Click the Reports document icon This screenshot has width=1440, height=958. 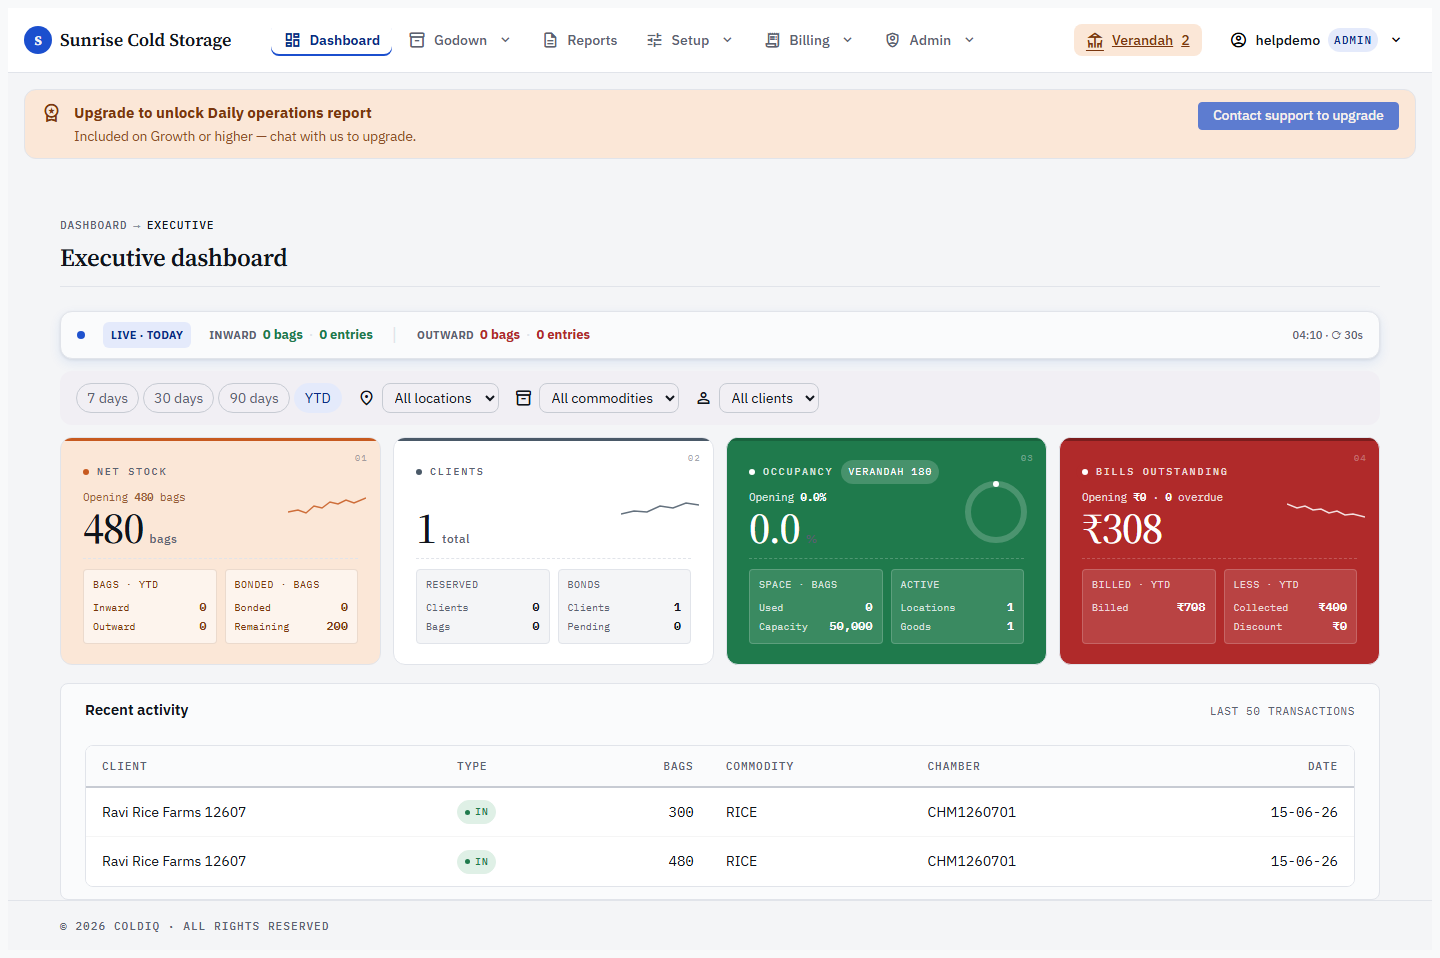(x=550, y=40)
